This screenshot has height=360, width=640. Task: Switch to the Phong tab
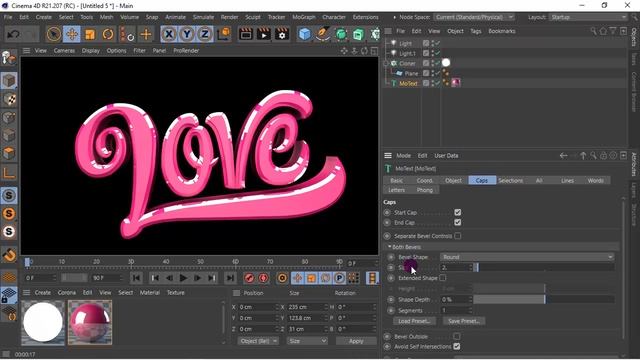(x=424, y=190)
